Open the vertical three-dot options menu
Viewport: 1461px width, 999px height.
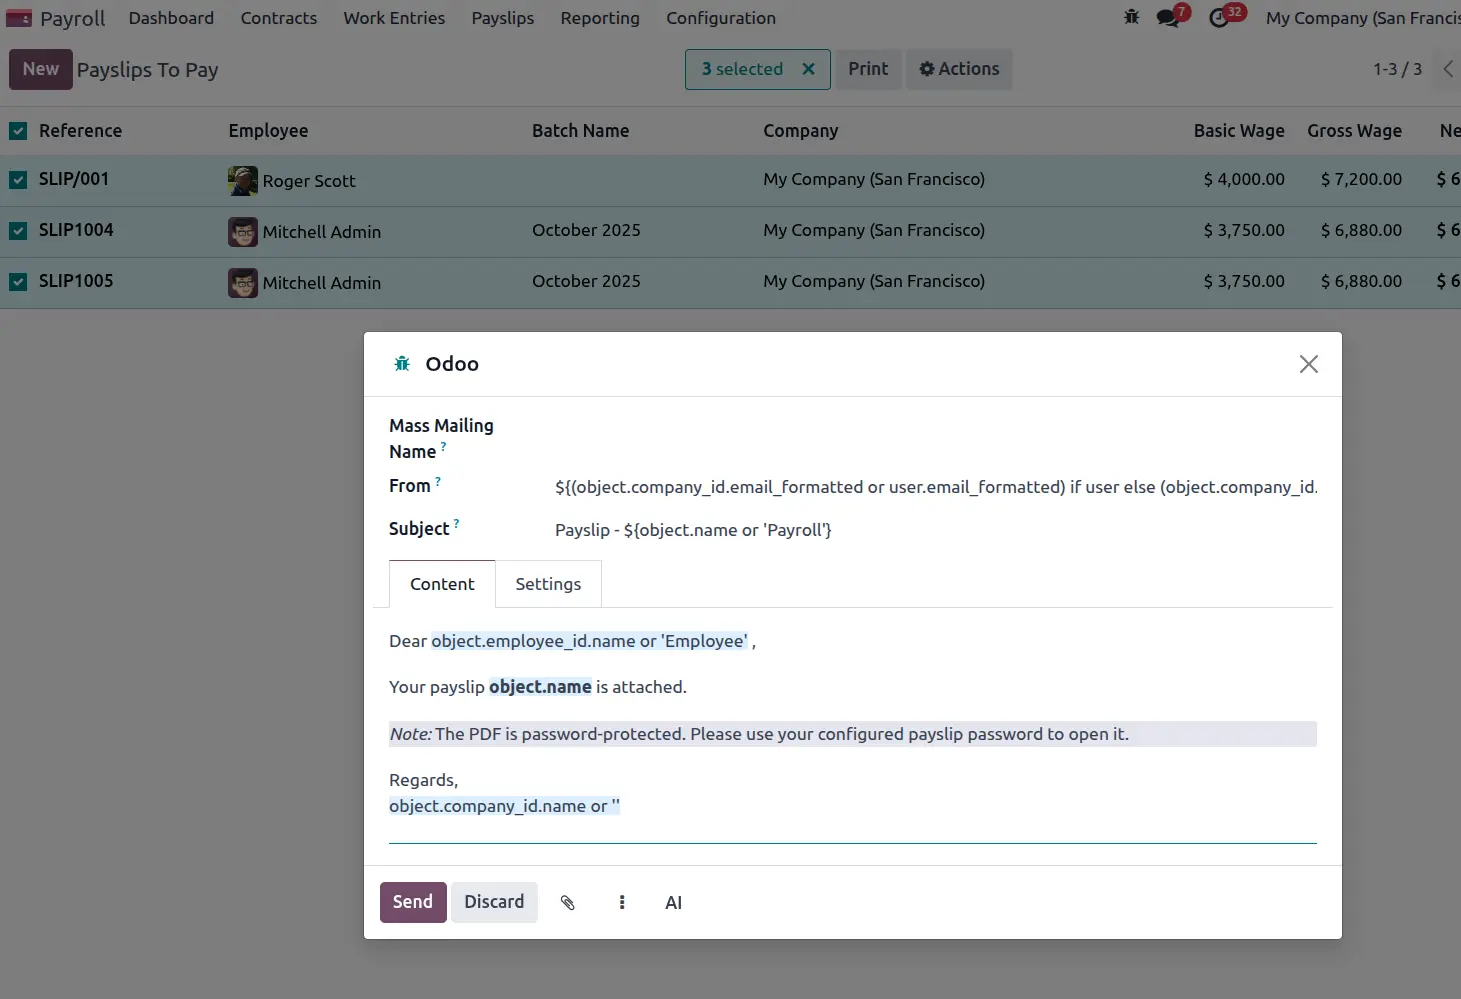(x=621, y=902)
